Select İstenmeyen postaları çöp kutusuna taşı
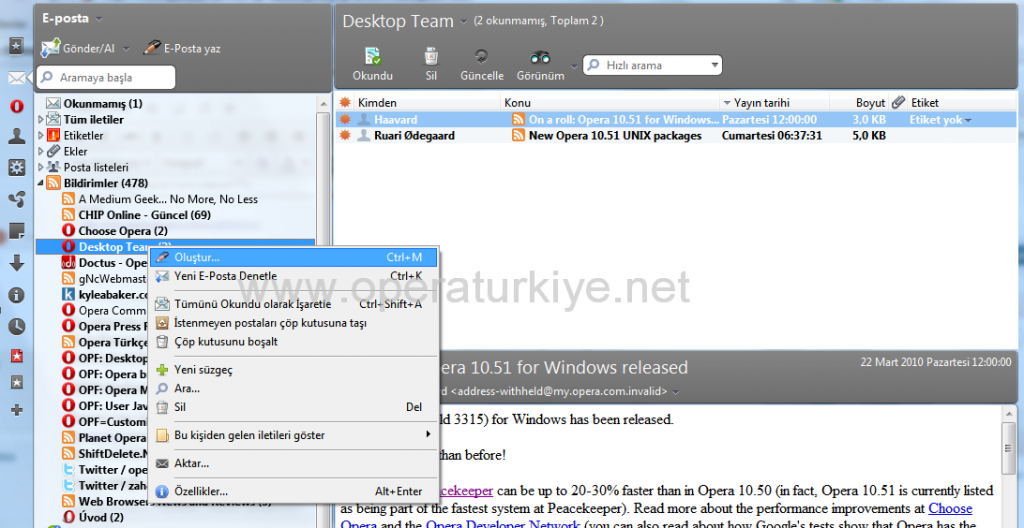This screenshot has width=1024, height=528. (x=294, y=323)
